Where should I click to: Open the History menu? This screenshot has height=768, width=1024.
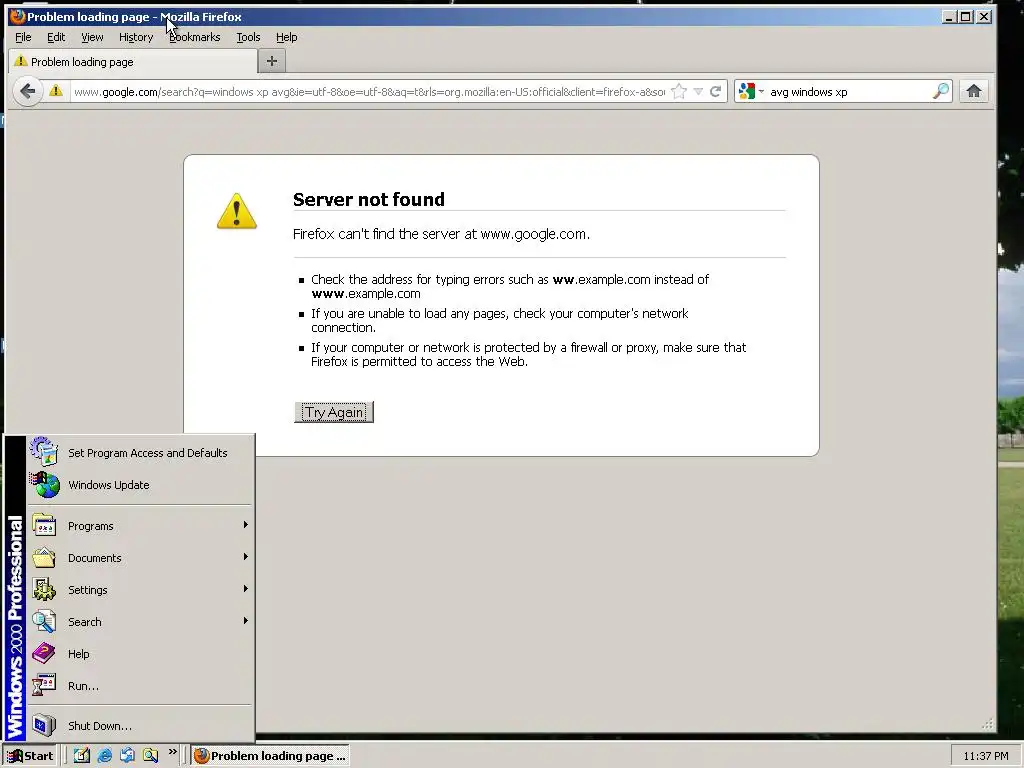[136, 37]
